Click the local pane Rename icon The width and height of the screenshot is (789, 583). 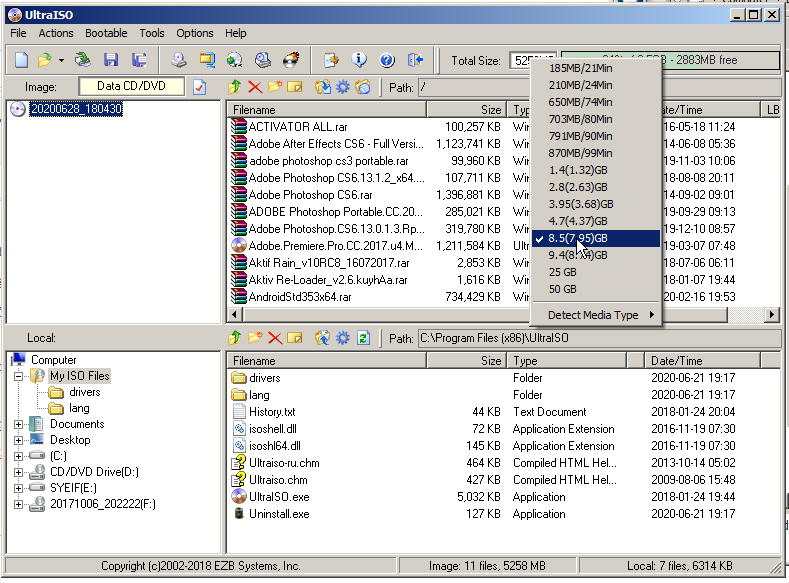tap(294, 338)
